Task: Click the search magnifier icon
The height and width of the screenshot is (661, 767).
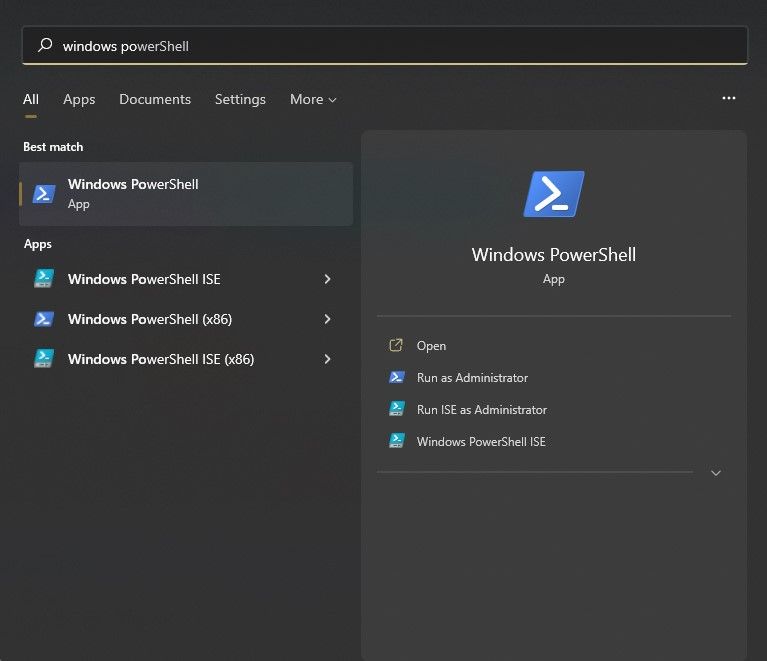Action: [45, 45]
